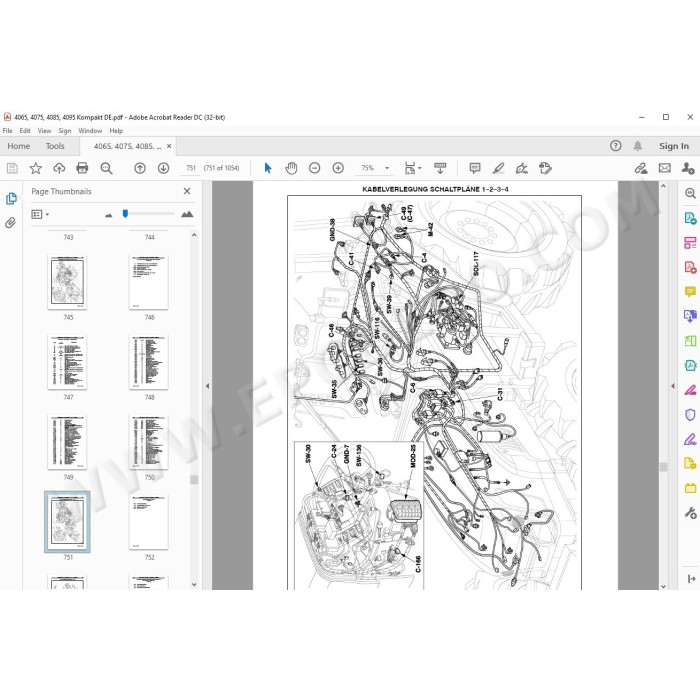
Task: Click the scrolling mode icon
Action: [x=440, y=168]
